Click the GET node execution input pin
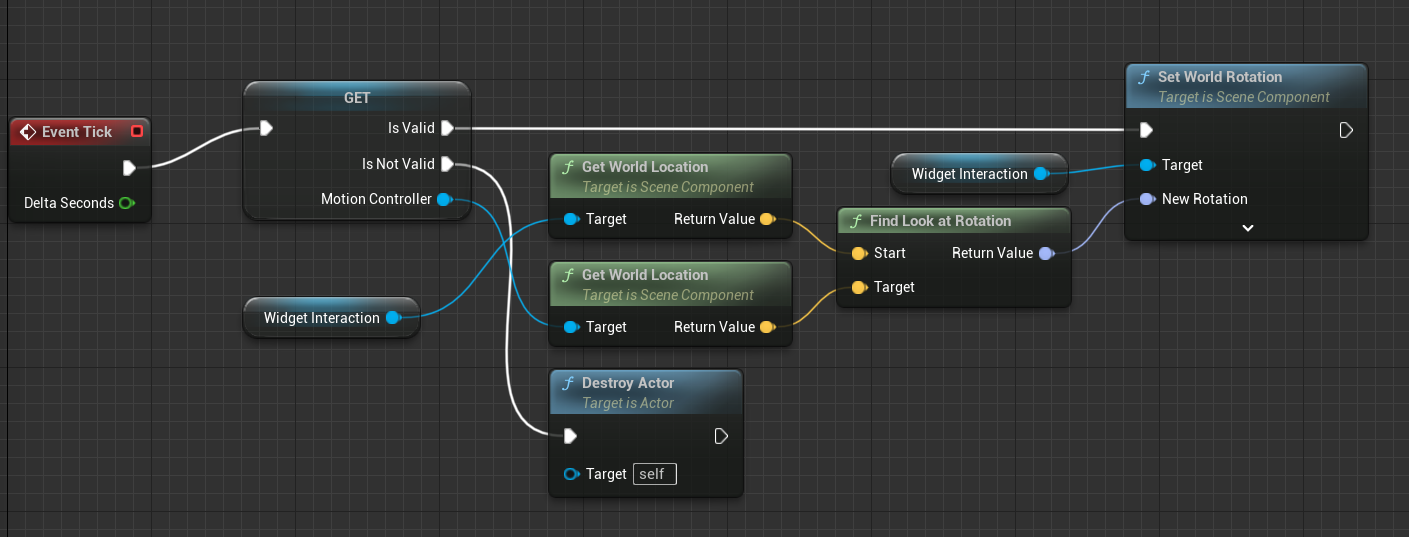Screen dimensions: 1409x537 [x=266, y=128]
